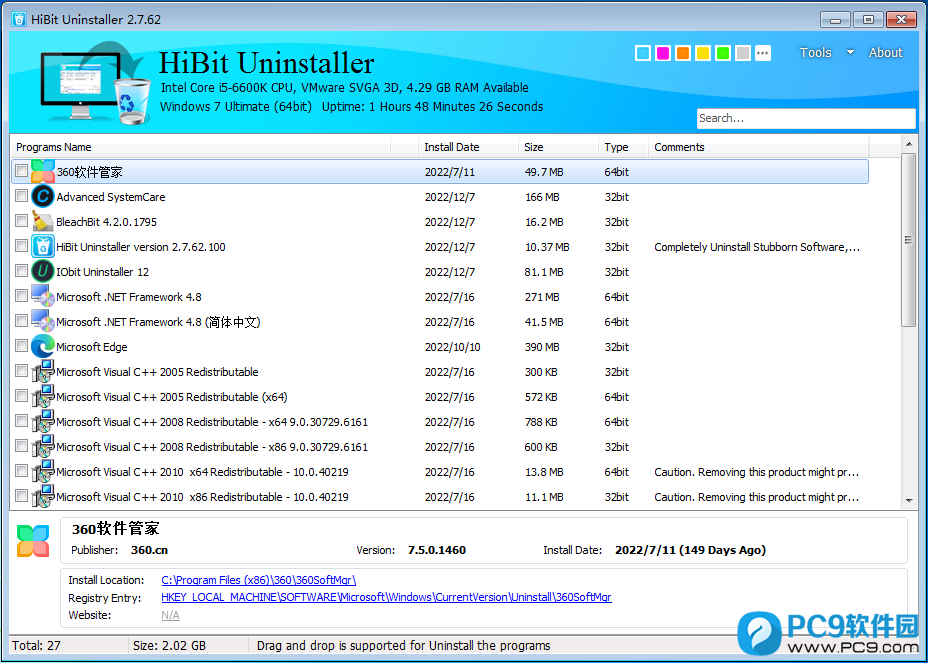Tick the checkbox for BleachBit 4.2.0.1795
This screenshot has width=928, height=663.
(x=21, y=221)
